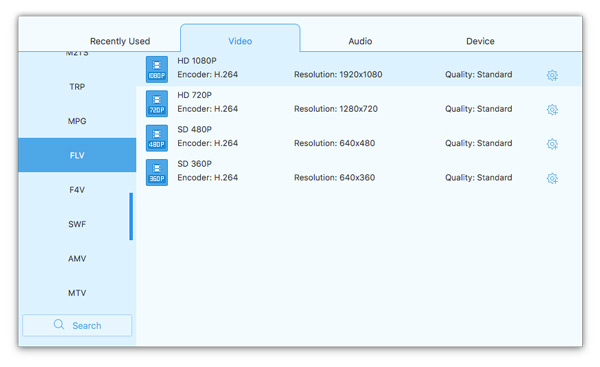The height and width of the screenshot is (367, 600).
Task: Click the 1080P format icon
Action: coord(157,69)
